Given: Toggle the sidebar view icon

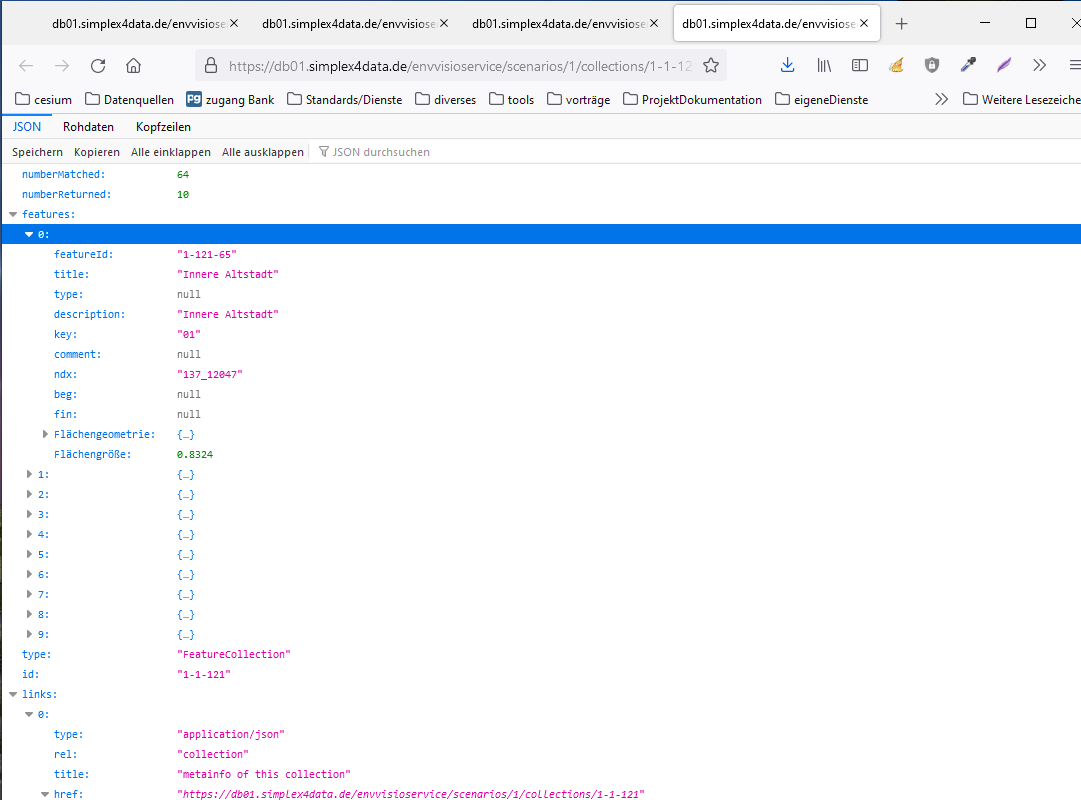Looking at the screenshot, I should tap(860, 65).
